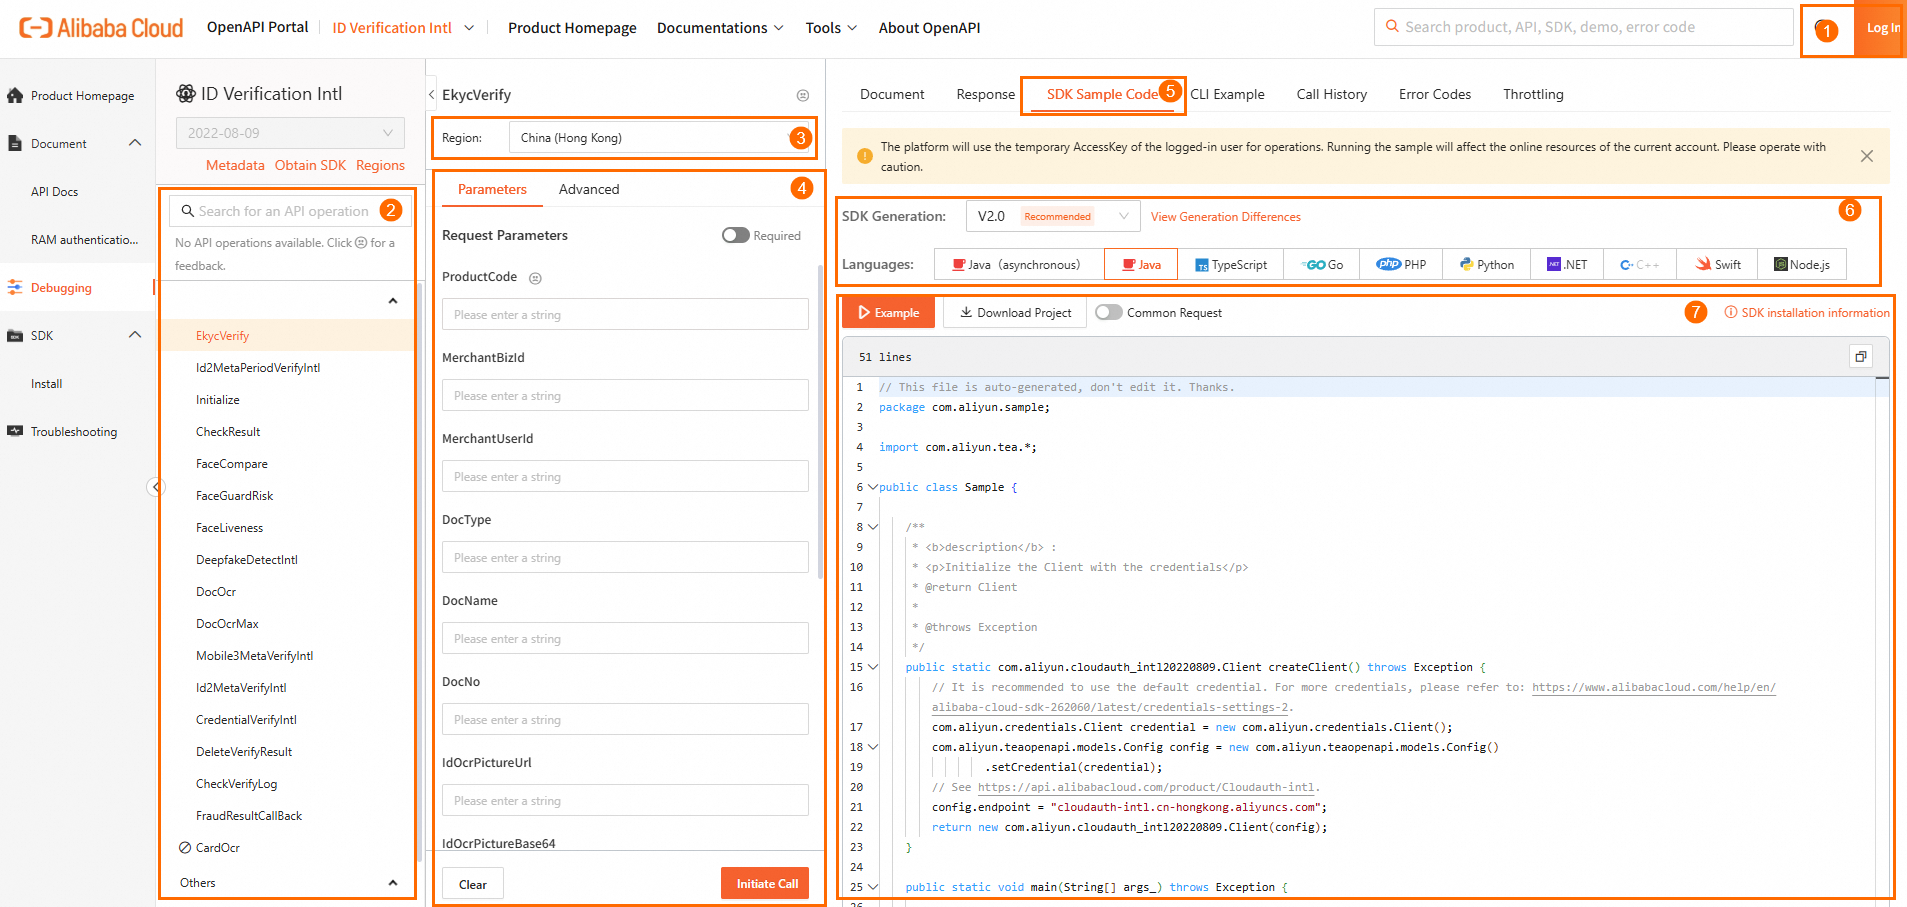Screen dimensions: 1907x907
Task: Open the Region China (Hong Kong) dropdown
Action: tap(660, 138)
